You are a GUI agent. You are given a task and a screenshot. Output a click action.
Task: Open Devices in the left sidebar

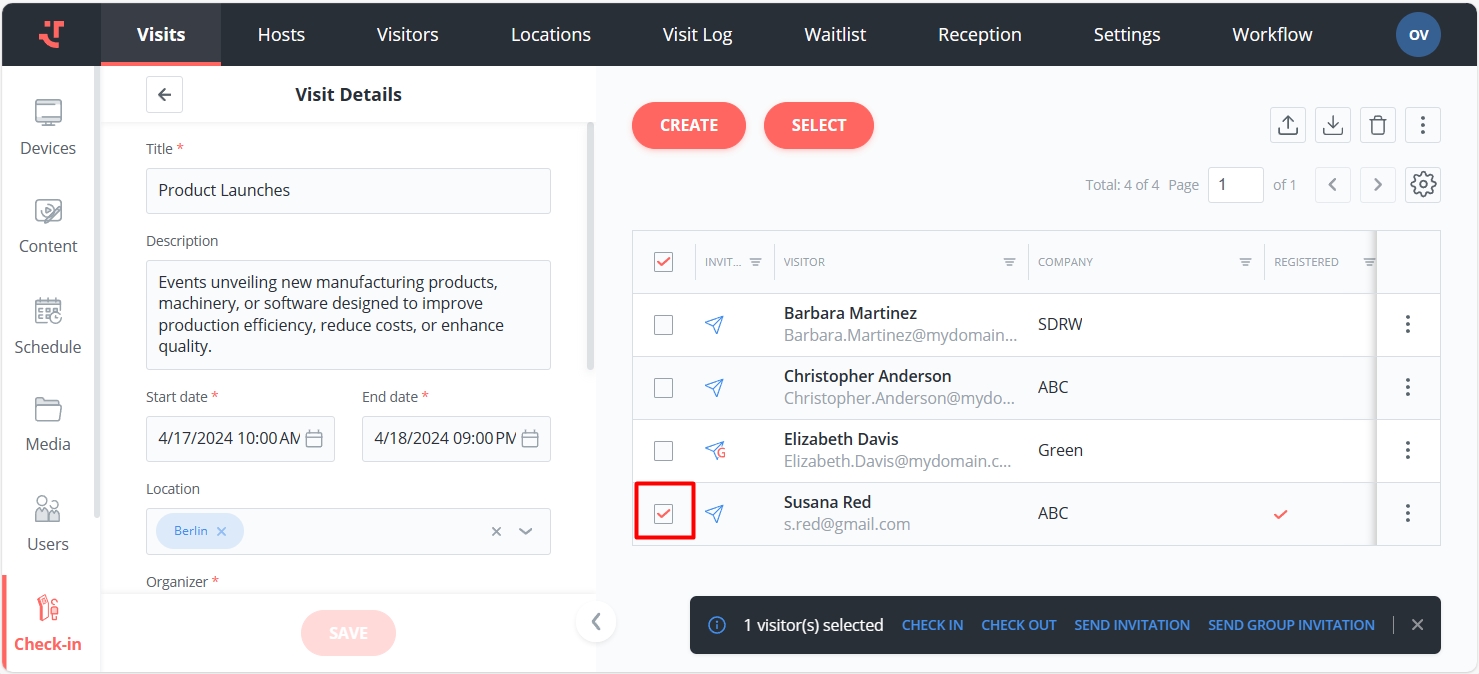pos(48,127)
